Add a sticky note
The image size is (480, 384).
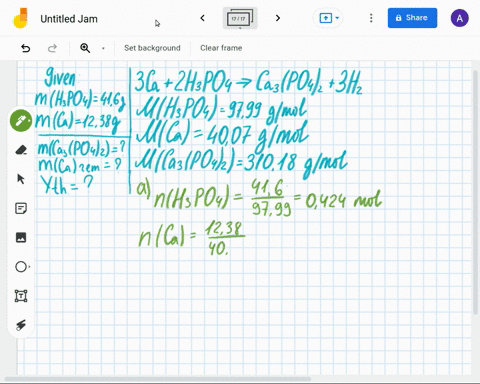pos(21,208)
